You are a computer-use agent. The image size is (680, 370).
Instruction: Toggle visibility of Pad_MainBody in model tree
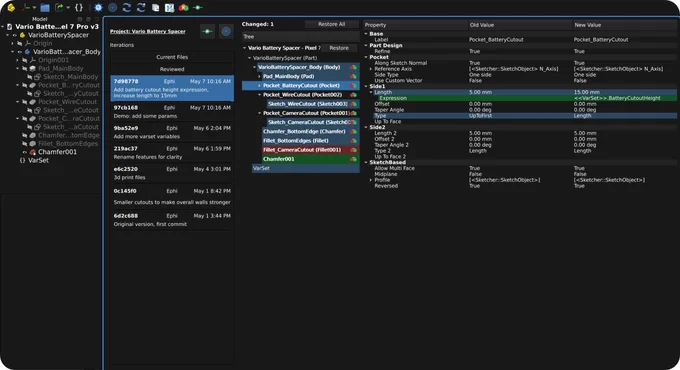coord(25,69)
